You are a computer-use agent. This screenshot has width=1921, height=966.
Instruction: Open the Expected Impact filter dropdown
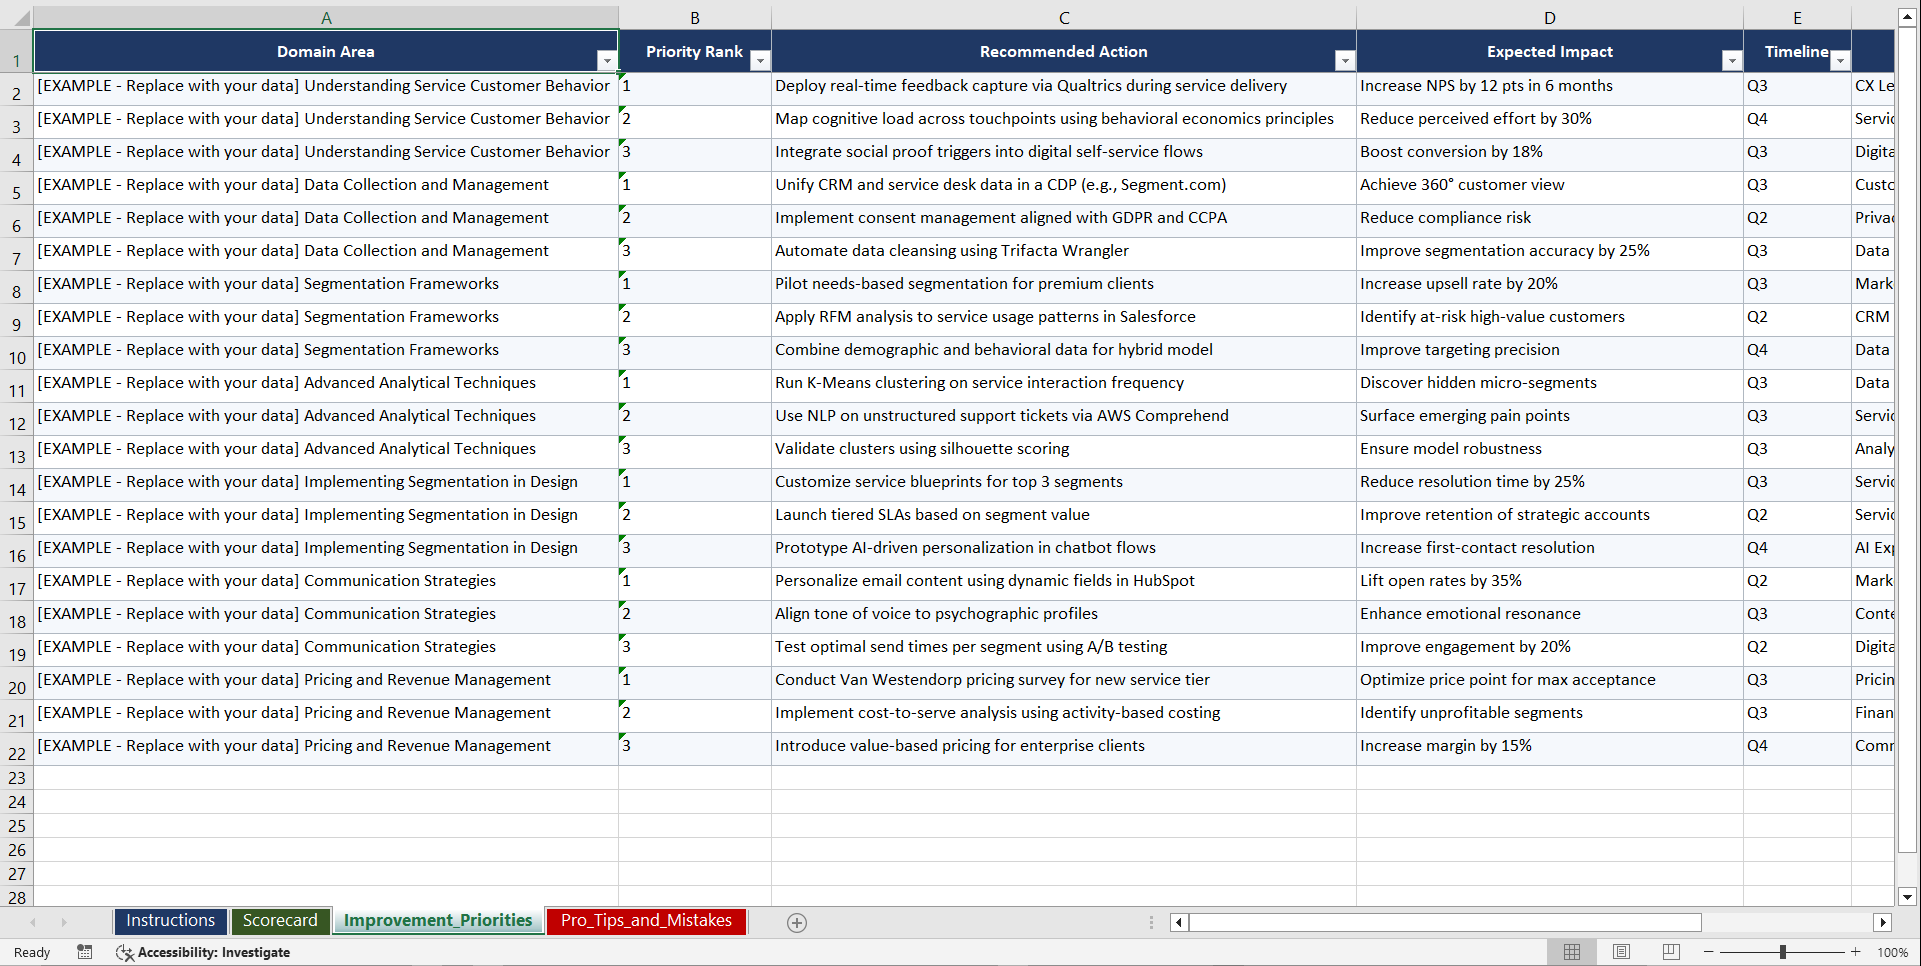point(1733,60)
